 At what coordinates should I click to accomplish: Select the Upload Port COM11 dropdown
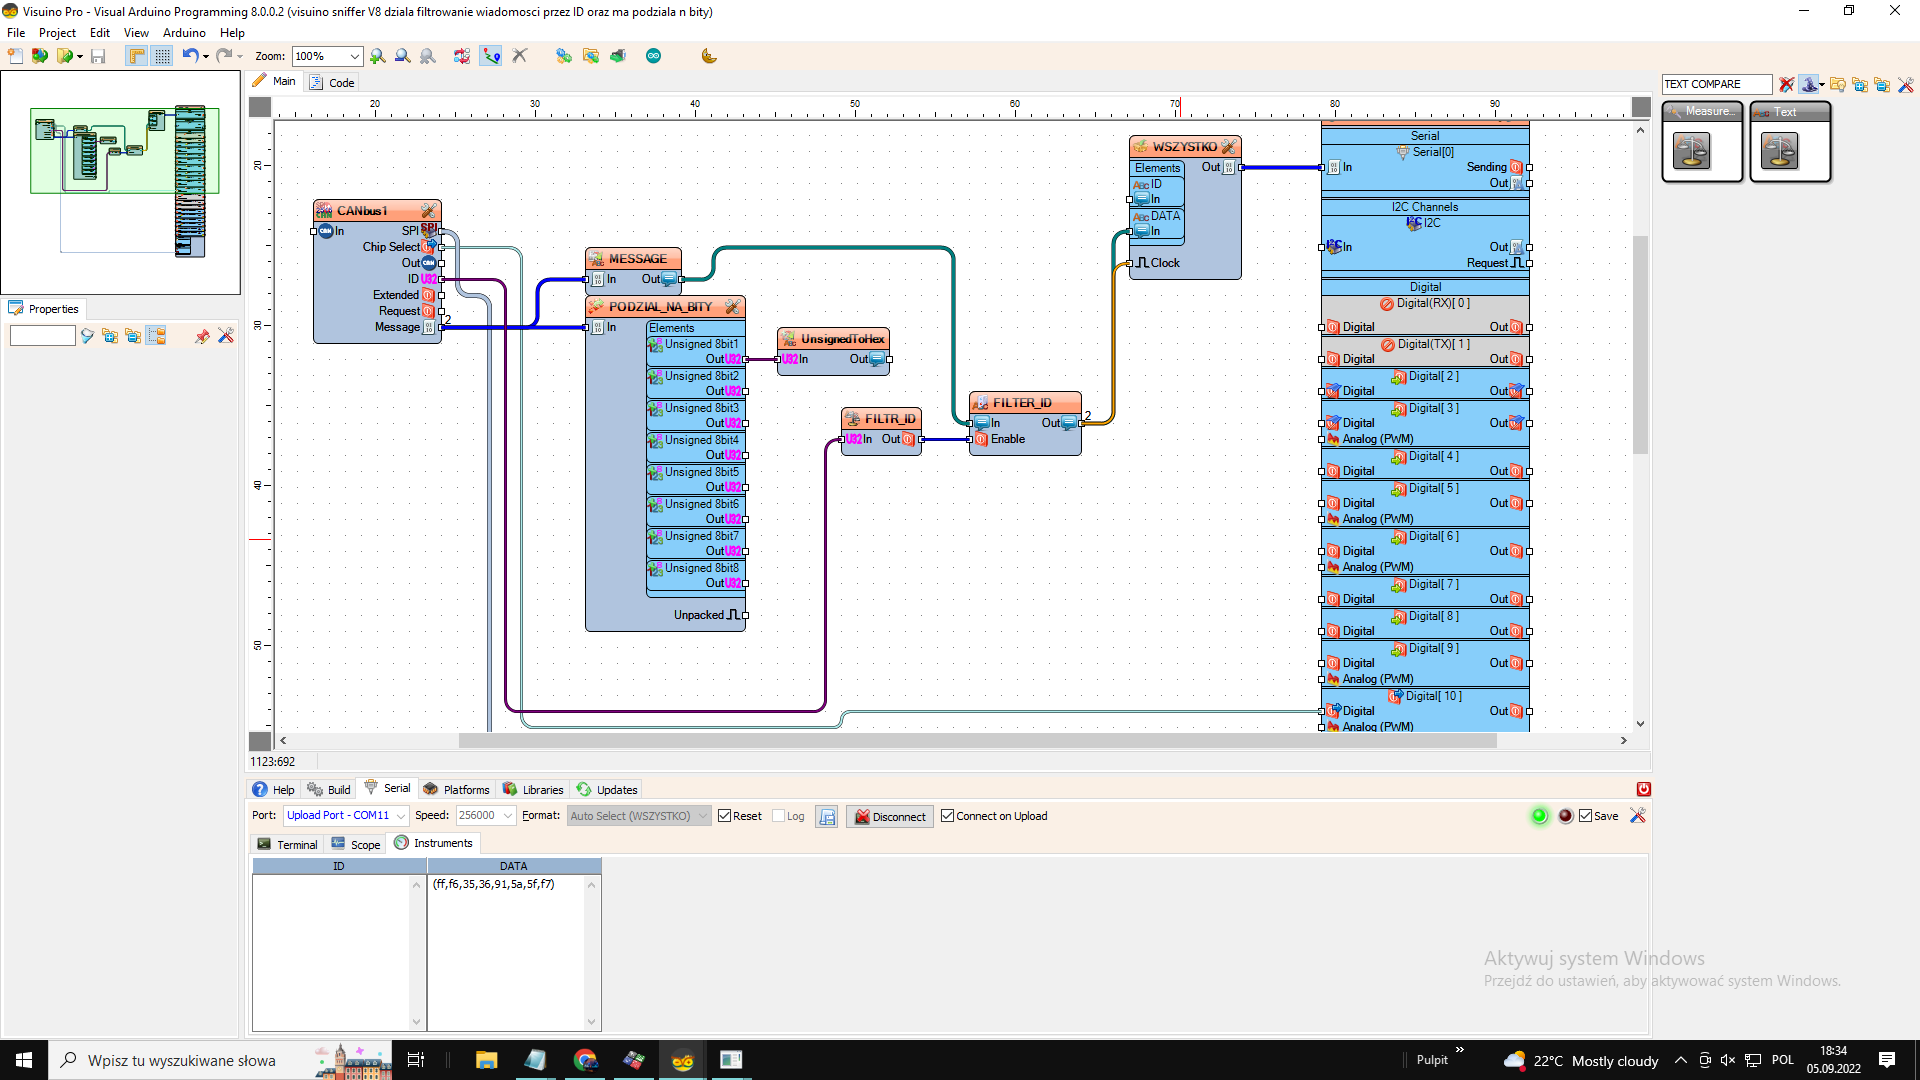coord(346,816)
